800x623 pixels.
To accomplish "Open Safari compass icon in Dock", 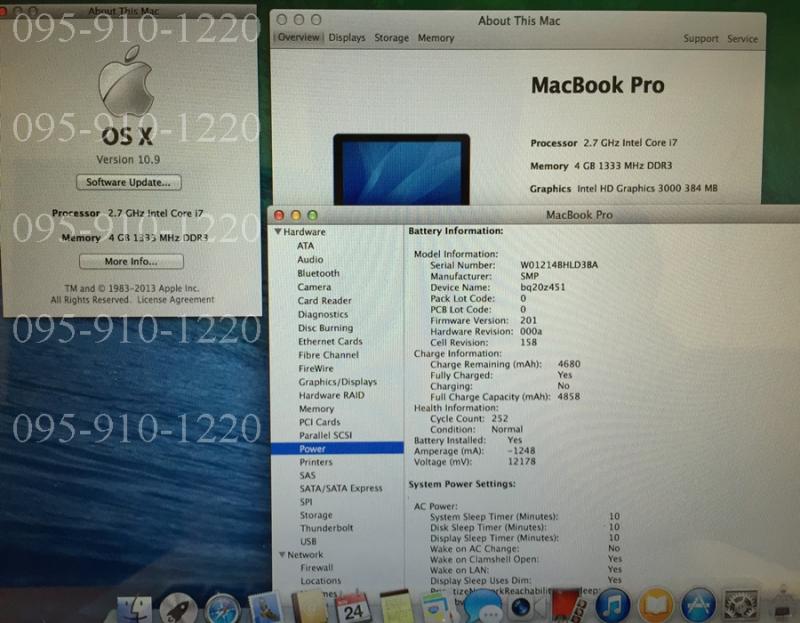I will coord(222,609).
